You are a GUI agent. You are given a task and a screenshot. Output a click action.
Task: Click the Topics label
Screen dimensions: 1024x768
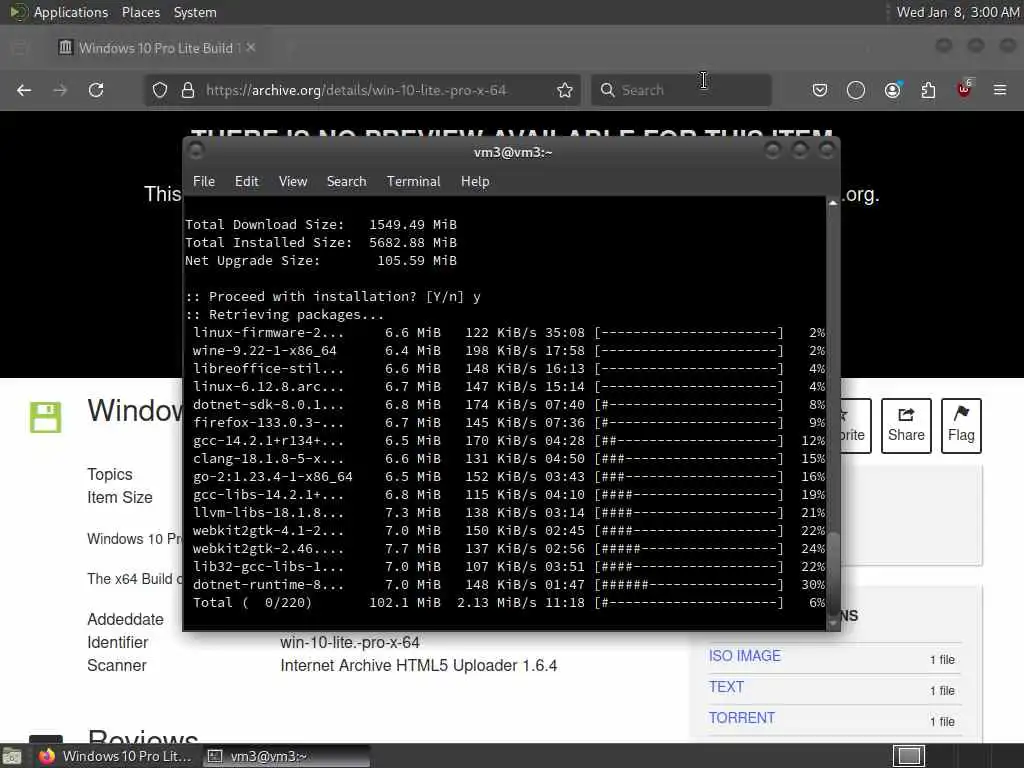[110, 474]
